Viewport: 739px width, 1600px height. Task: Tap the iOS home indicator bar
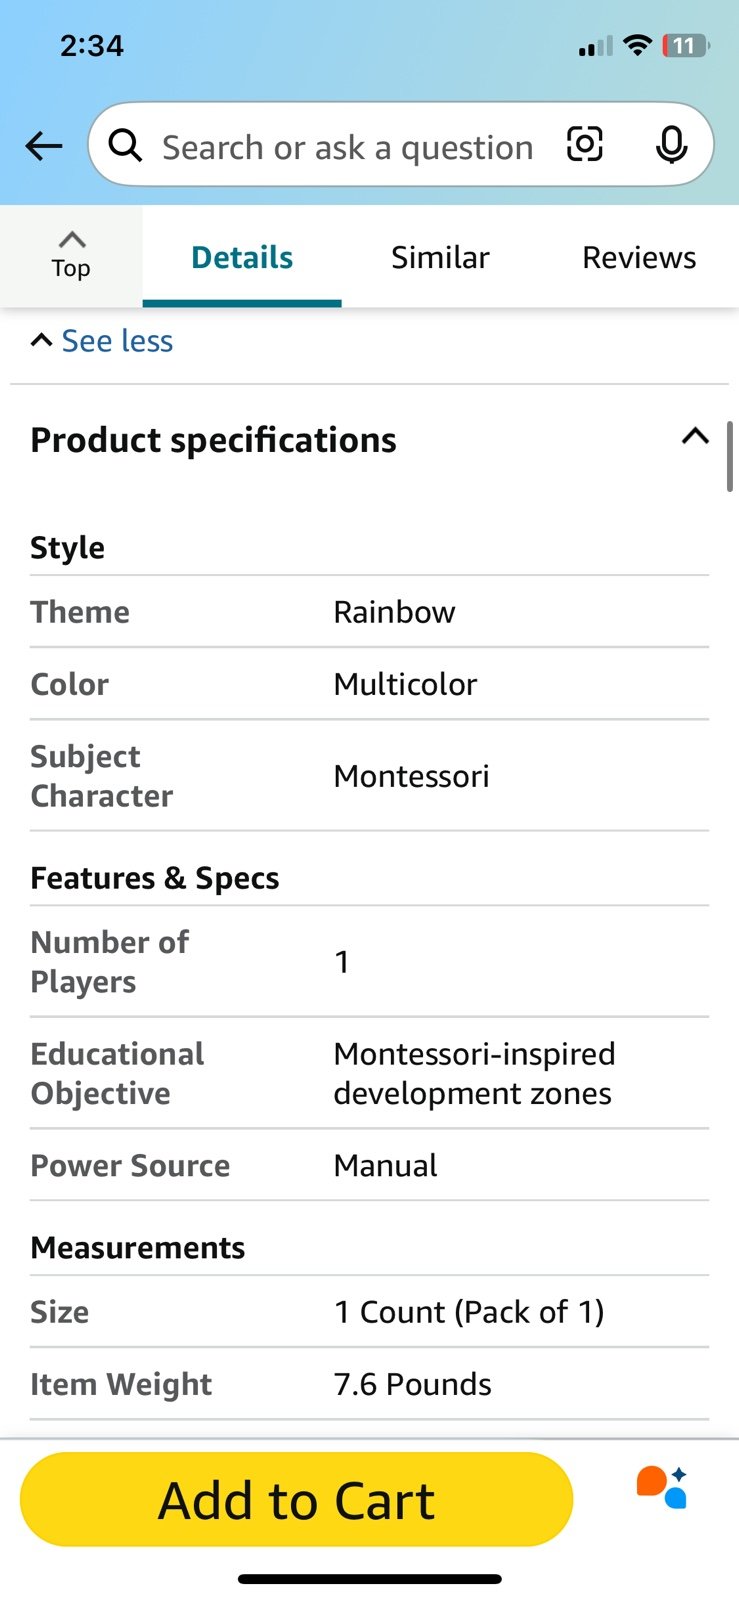(369, 1579)
